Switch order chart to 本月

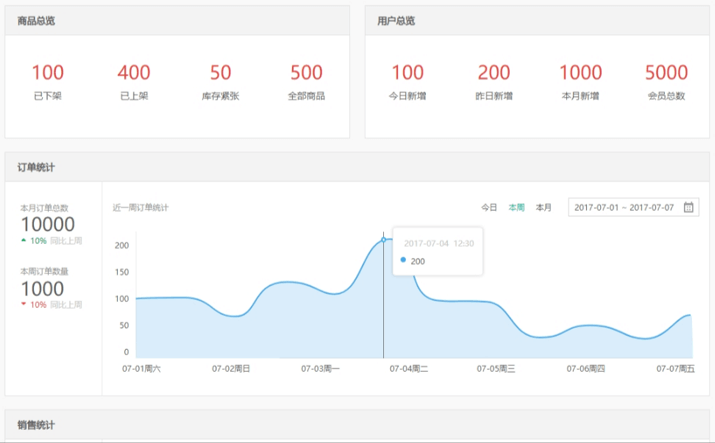pyautogui.click(x=543, y=207)
